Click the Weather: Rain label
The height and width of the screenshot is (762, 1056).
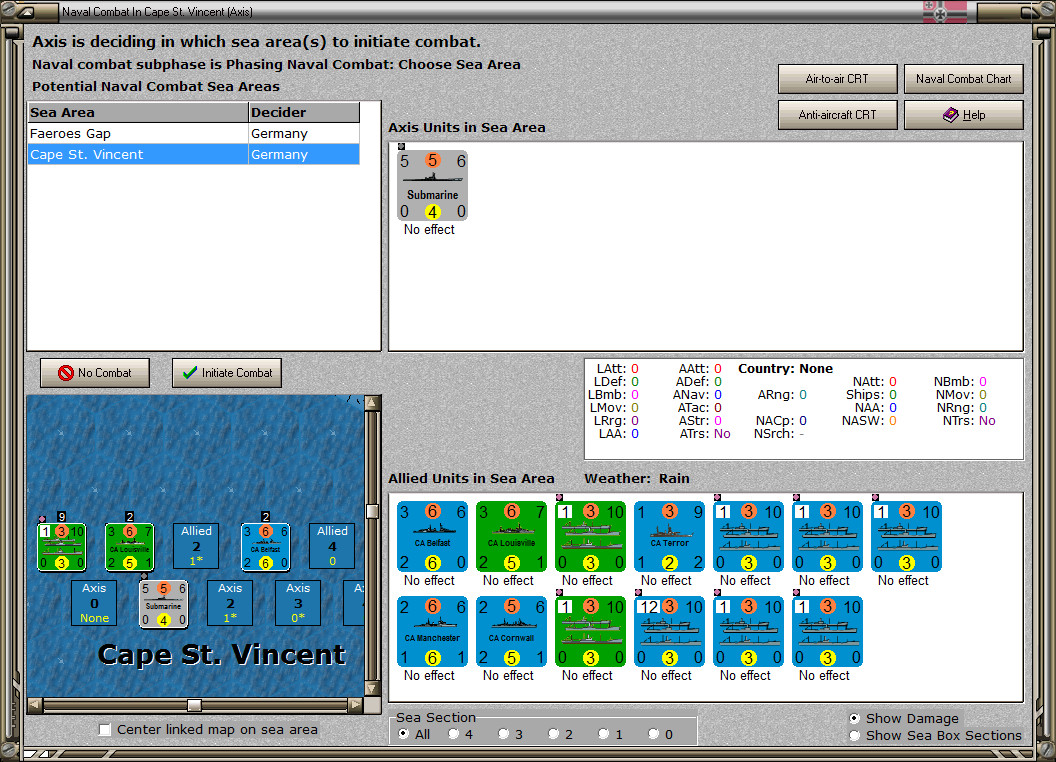636,478
